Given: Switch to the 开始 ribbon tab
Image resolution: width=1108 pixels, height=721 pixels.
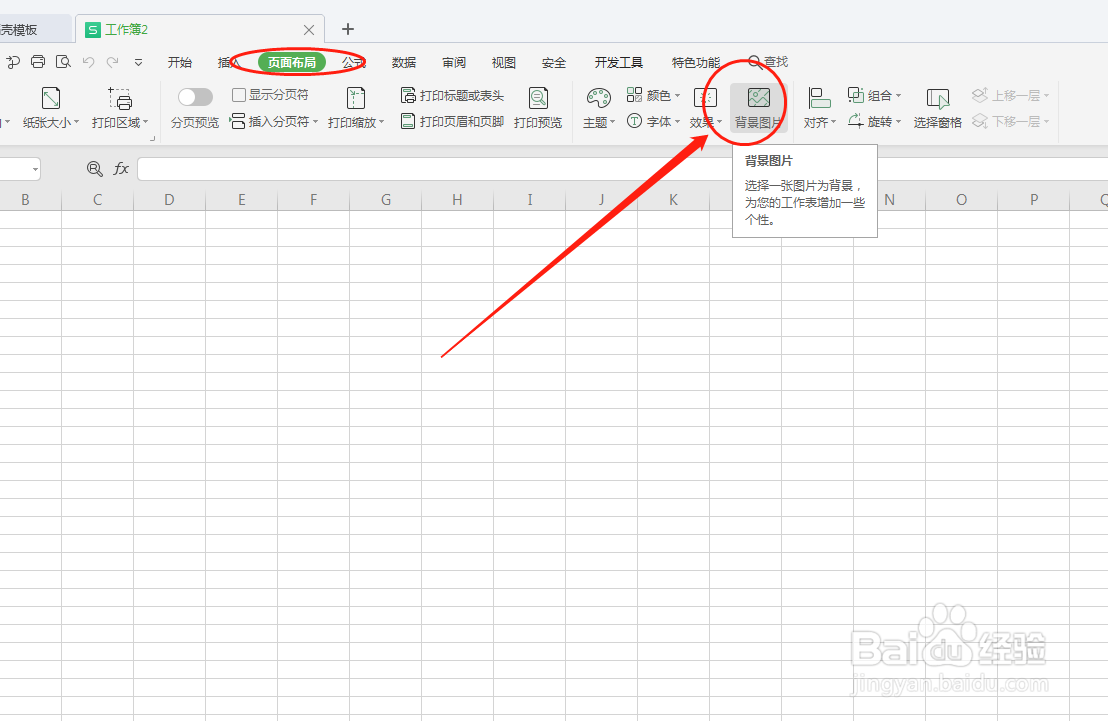Looking at the screenshot, I should 179,61.
